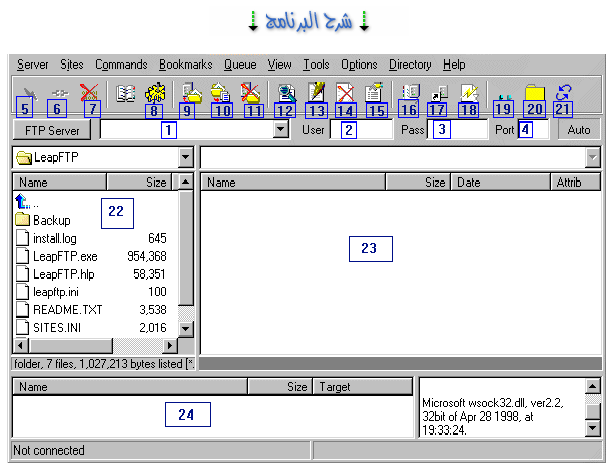Sort remote list by Date column

(500, 183)
